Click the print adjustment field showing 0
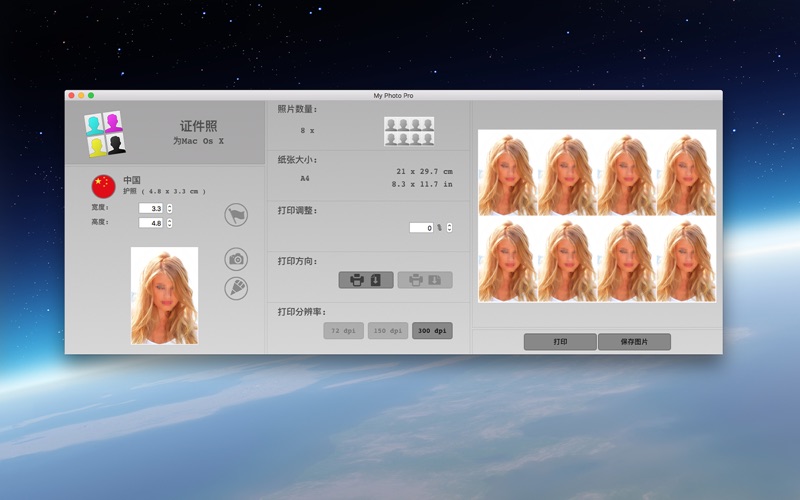800x500 pixels. (x=421, y=228)
